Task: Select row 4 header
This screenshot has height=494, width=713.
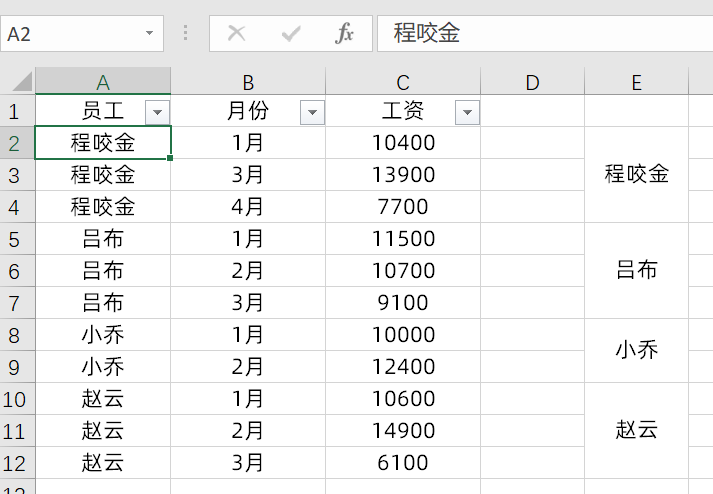Action: pos(17,207)
